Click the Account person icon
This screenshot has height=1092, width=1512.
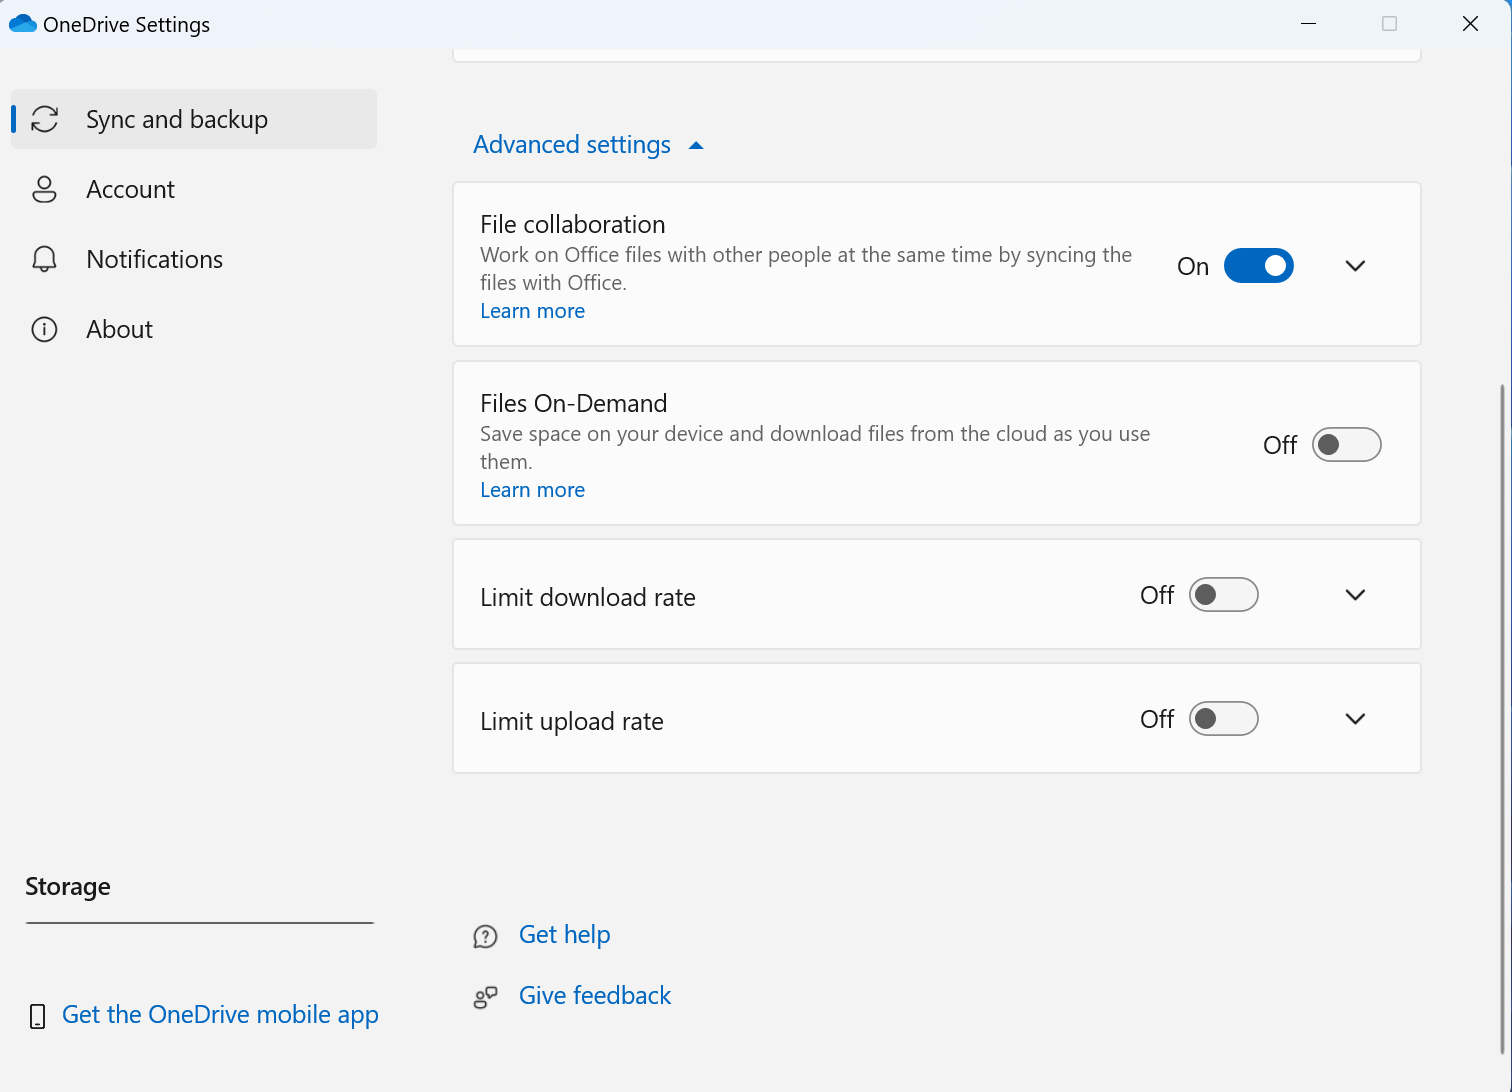(45, 189)
